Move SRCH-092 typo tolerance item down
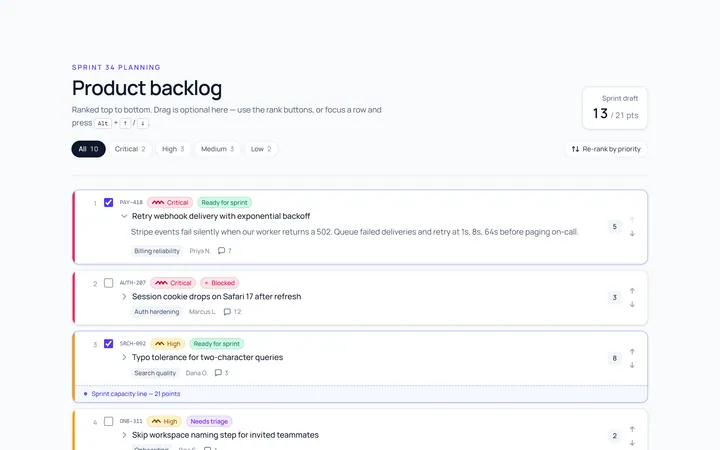This screenshot has width=720, height=450. (632, 365)
